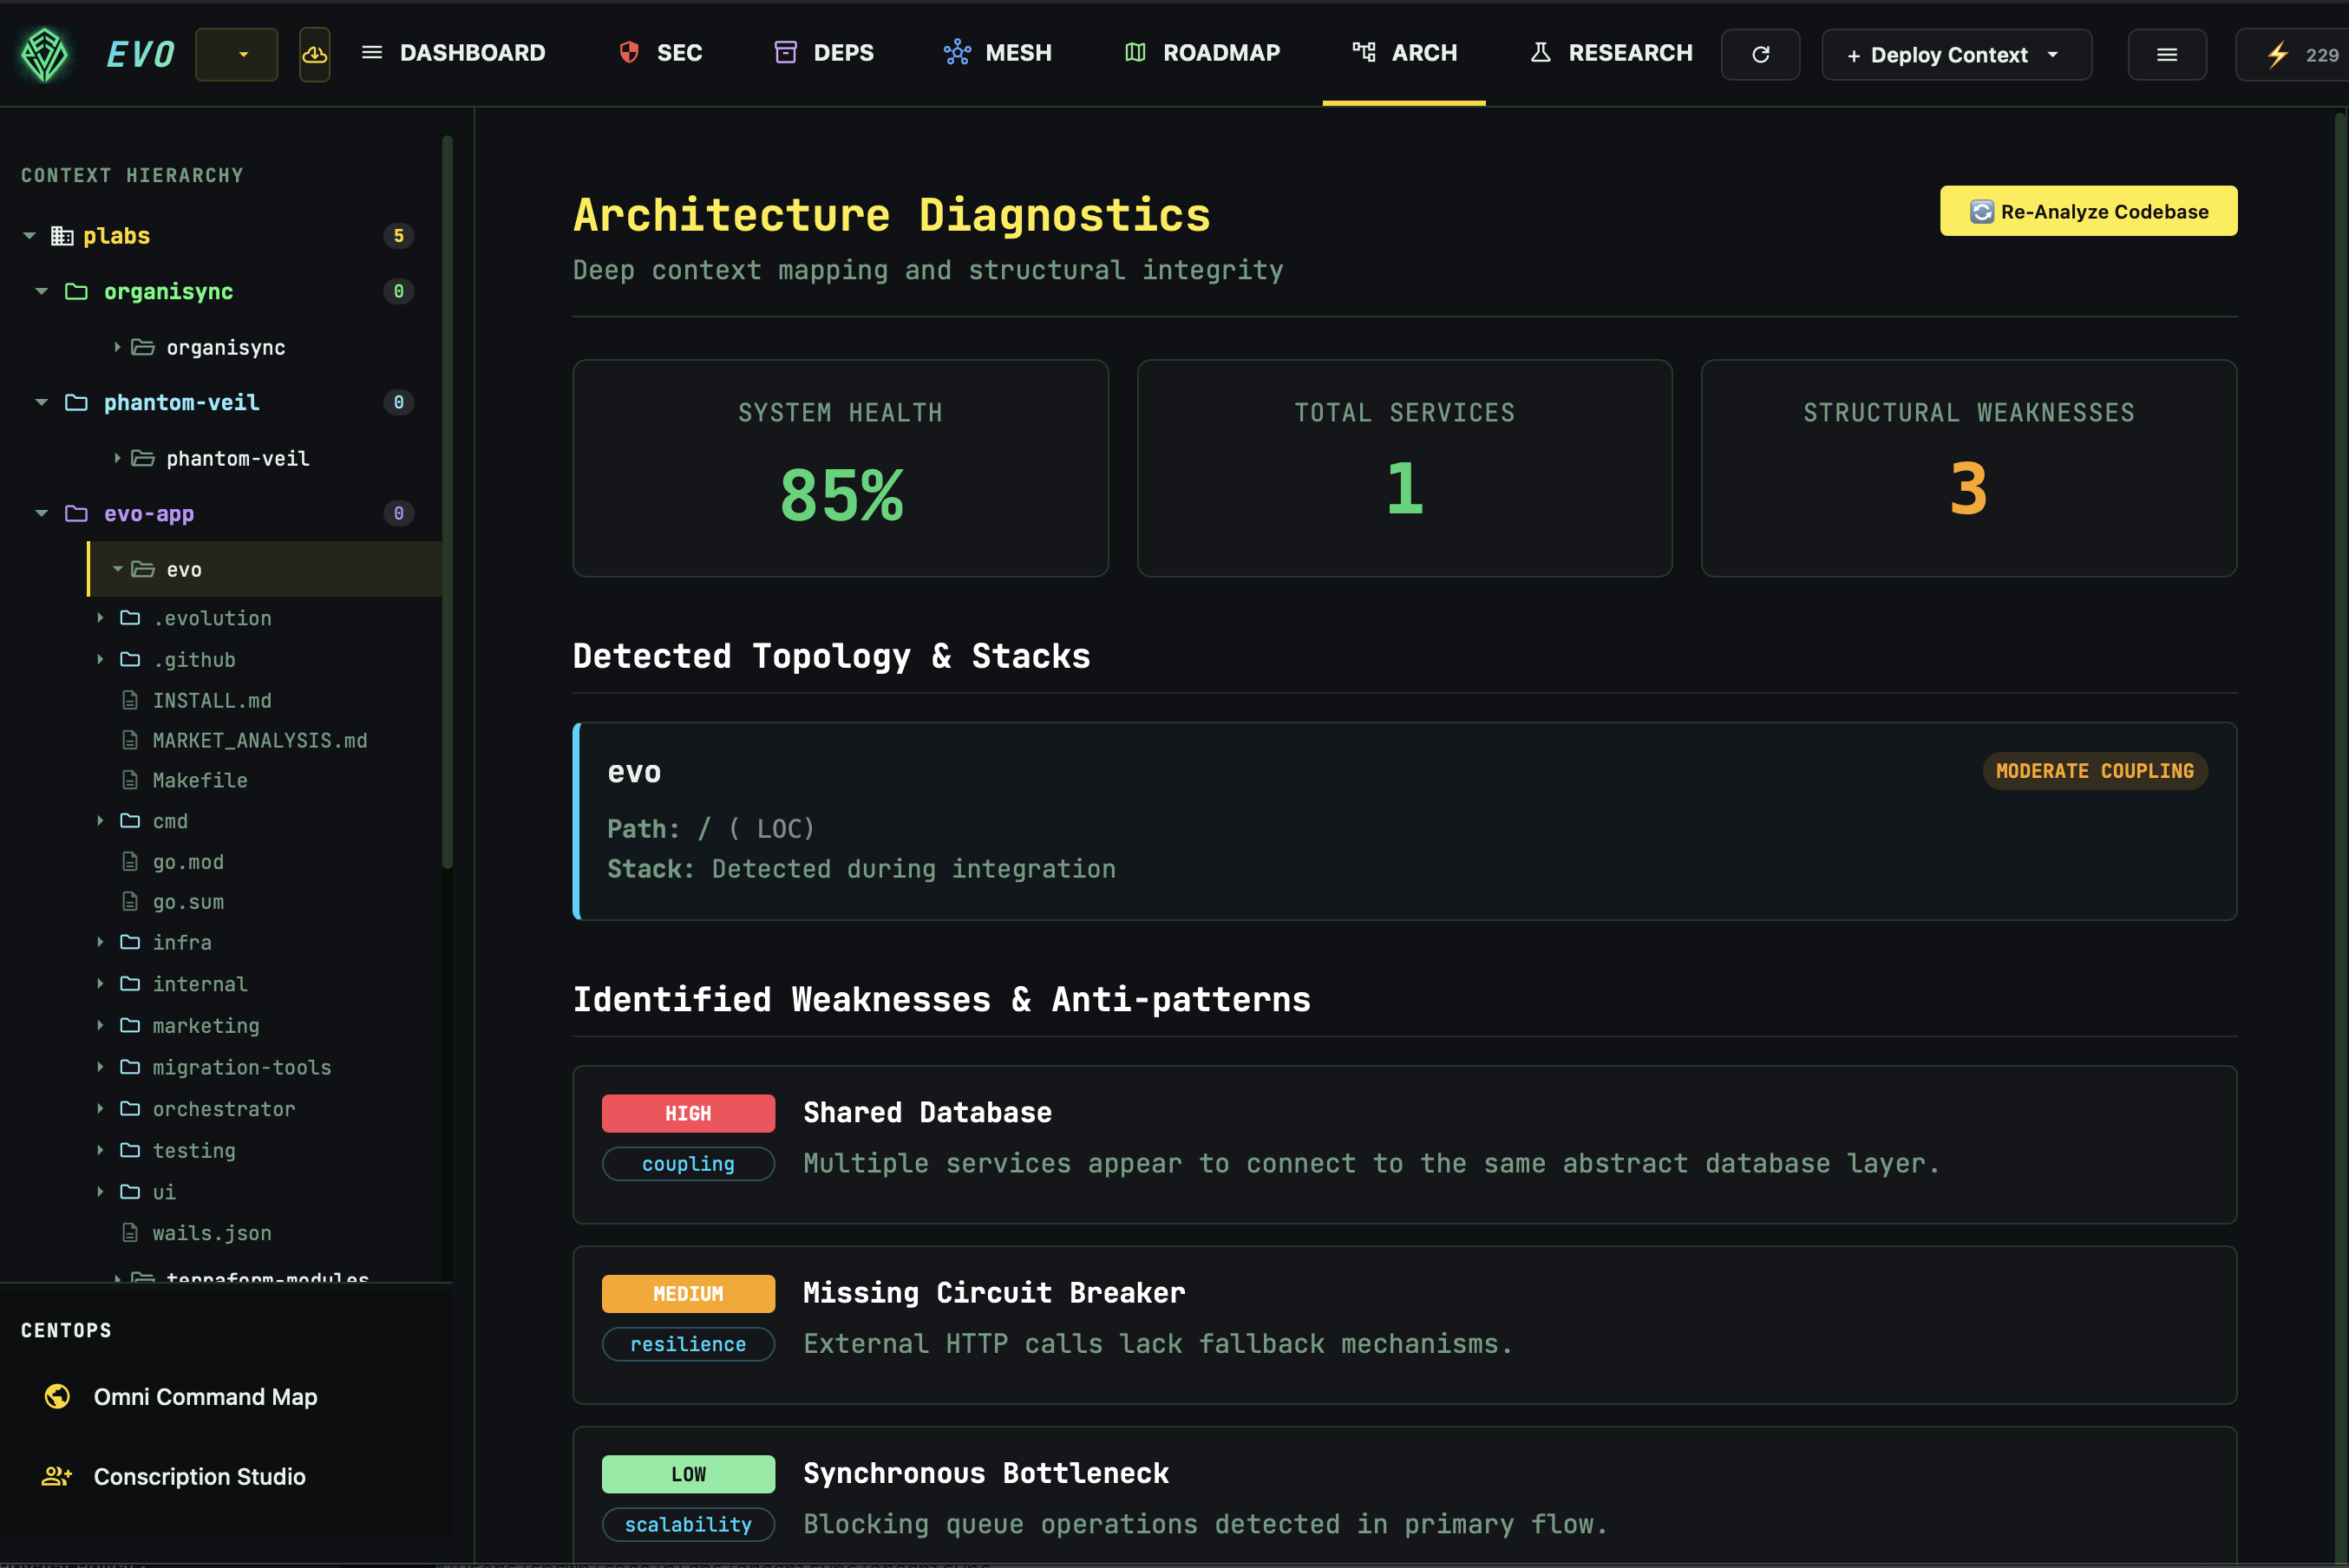Click the ROADMAP map icon
This screenshot has height=1568, width=2349.
pos(1135,52)
